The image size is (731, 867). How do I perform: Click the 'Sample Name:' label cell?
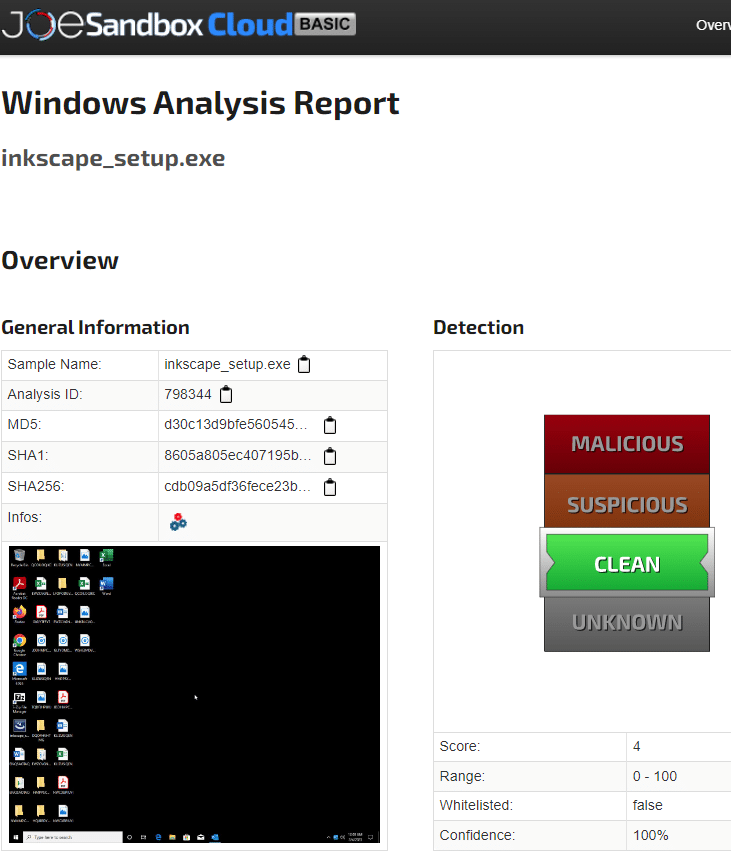[x=80, y=365]
